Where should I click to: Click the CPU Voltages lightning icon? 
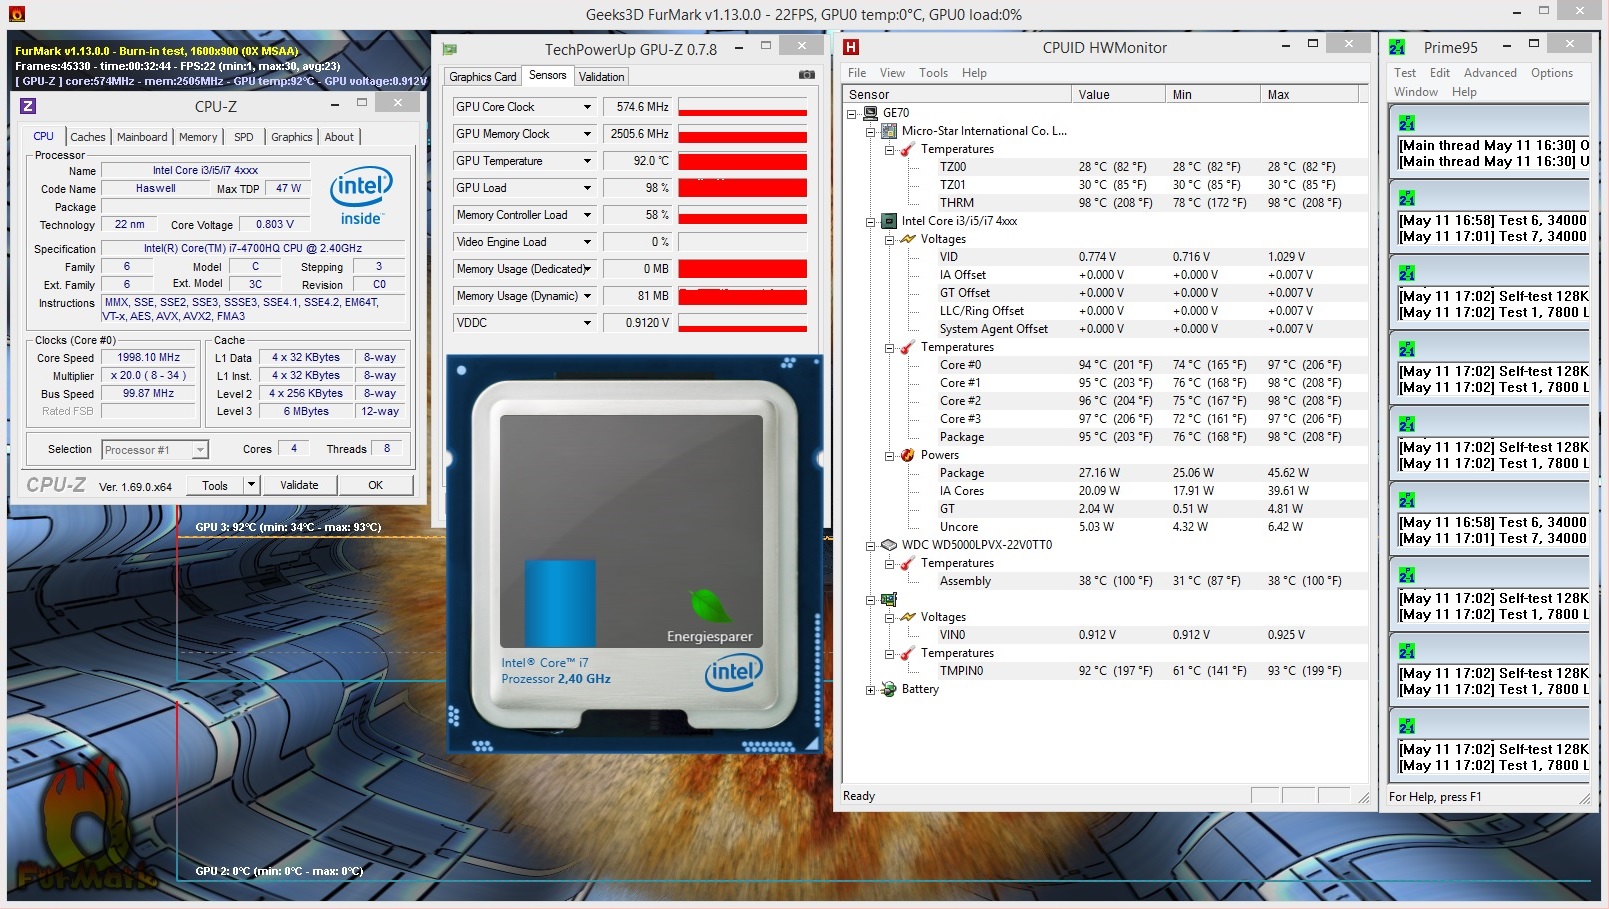pos(907,239)
